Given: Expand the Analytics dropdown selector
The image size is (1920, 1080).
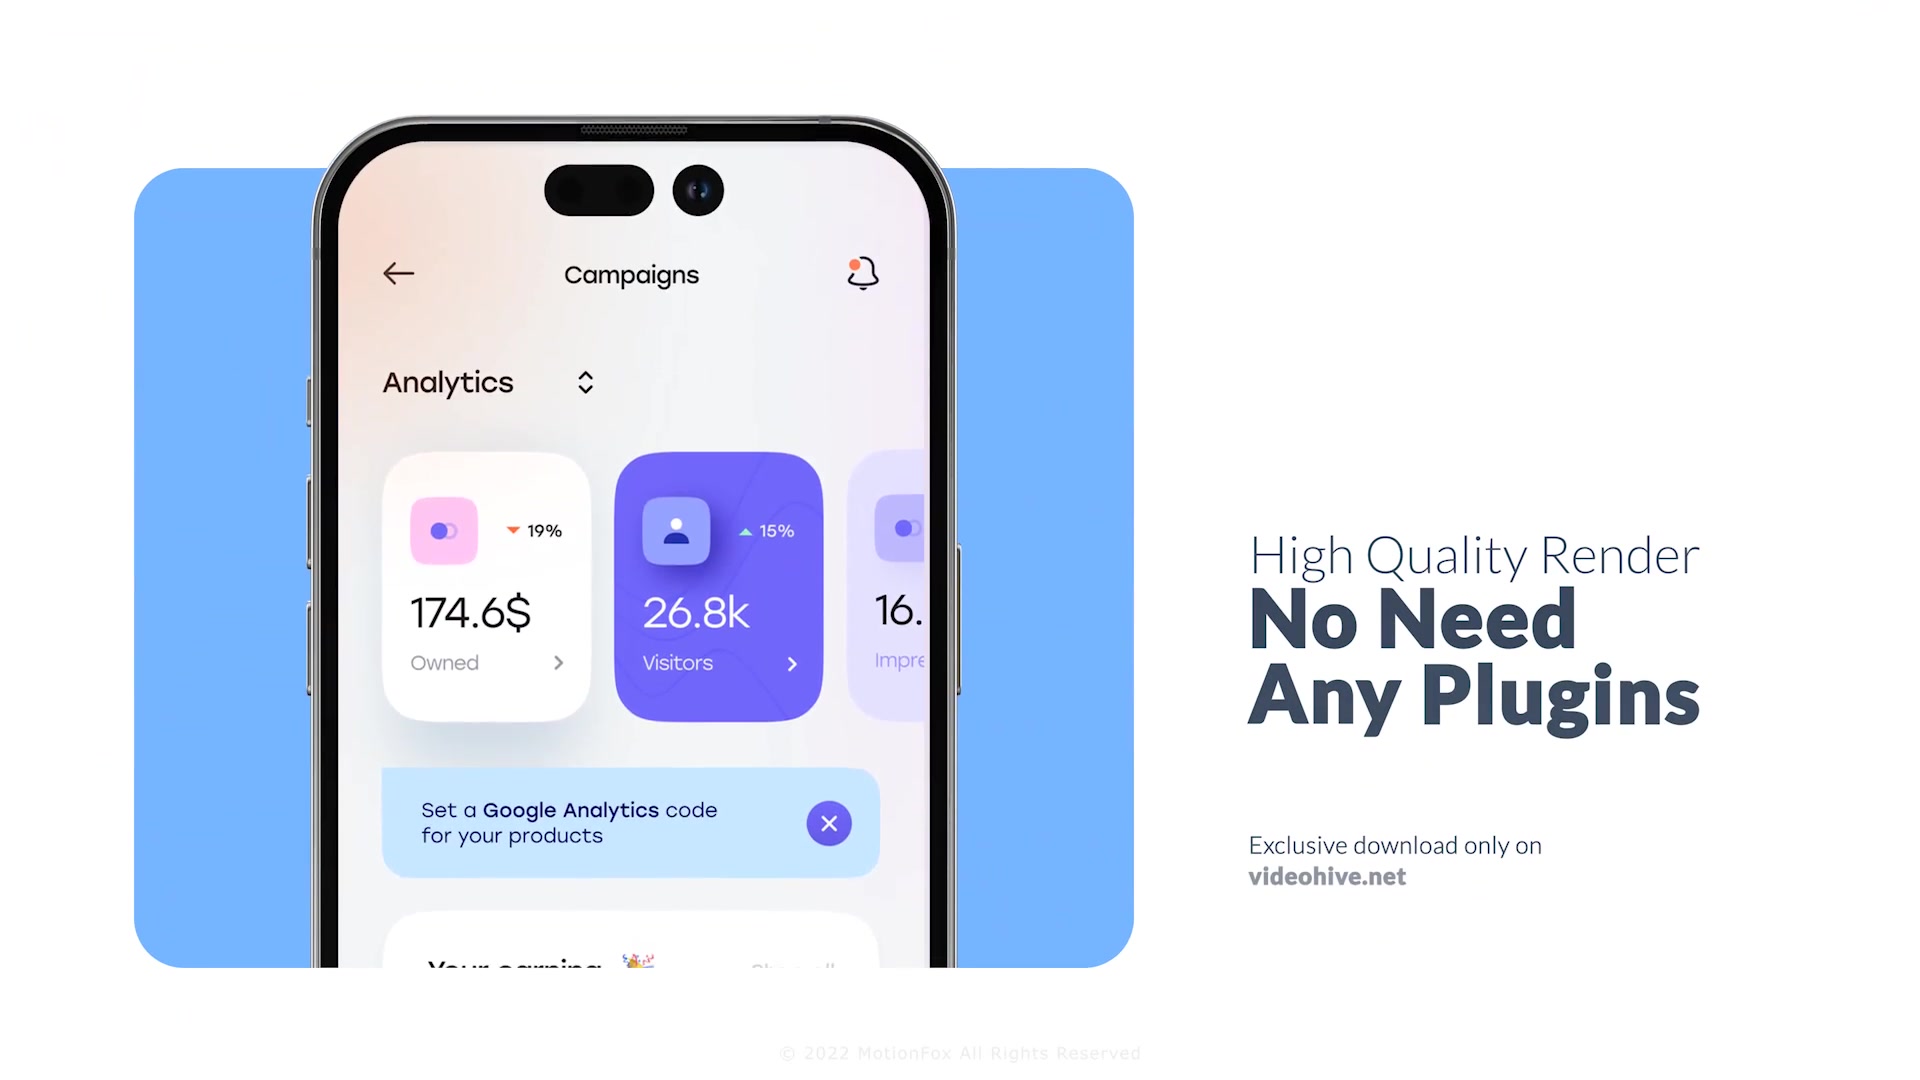Looking at the screenshot, I should pyautogui.click(x=582, y=382).
